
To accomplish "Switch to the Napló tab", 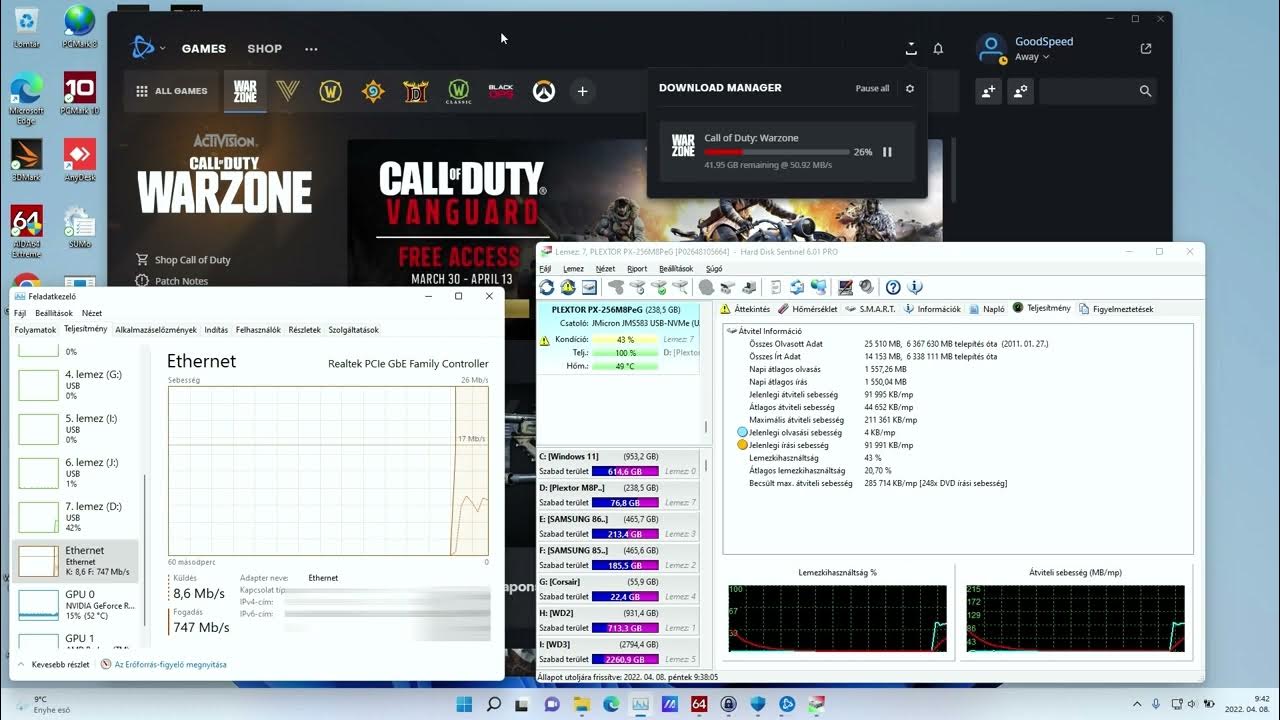I will point(986,309).
